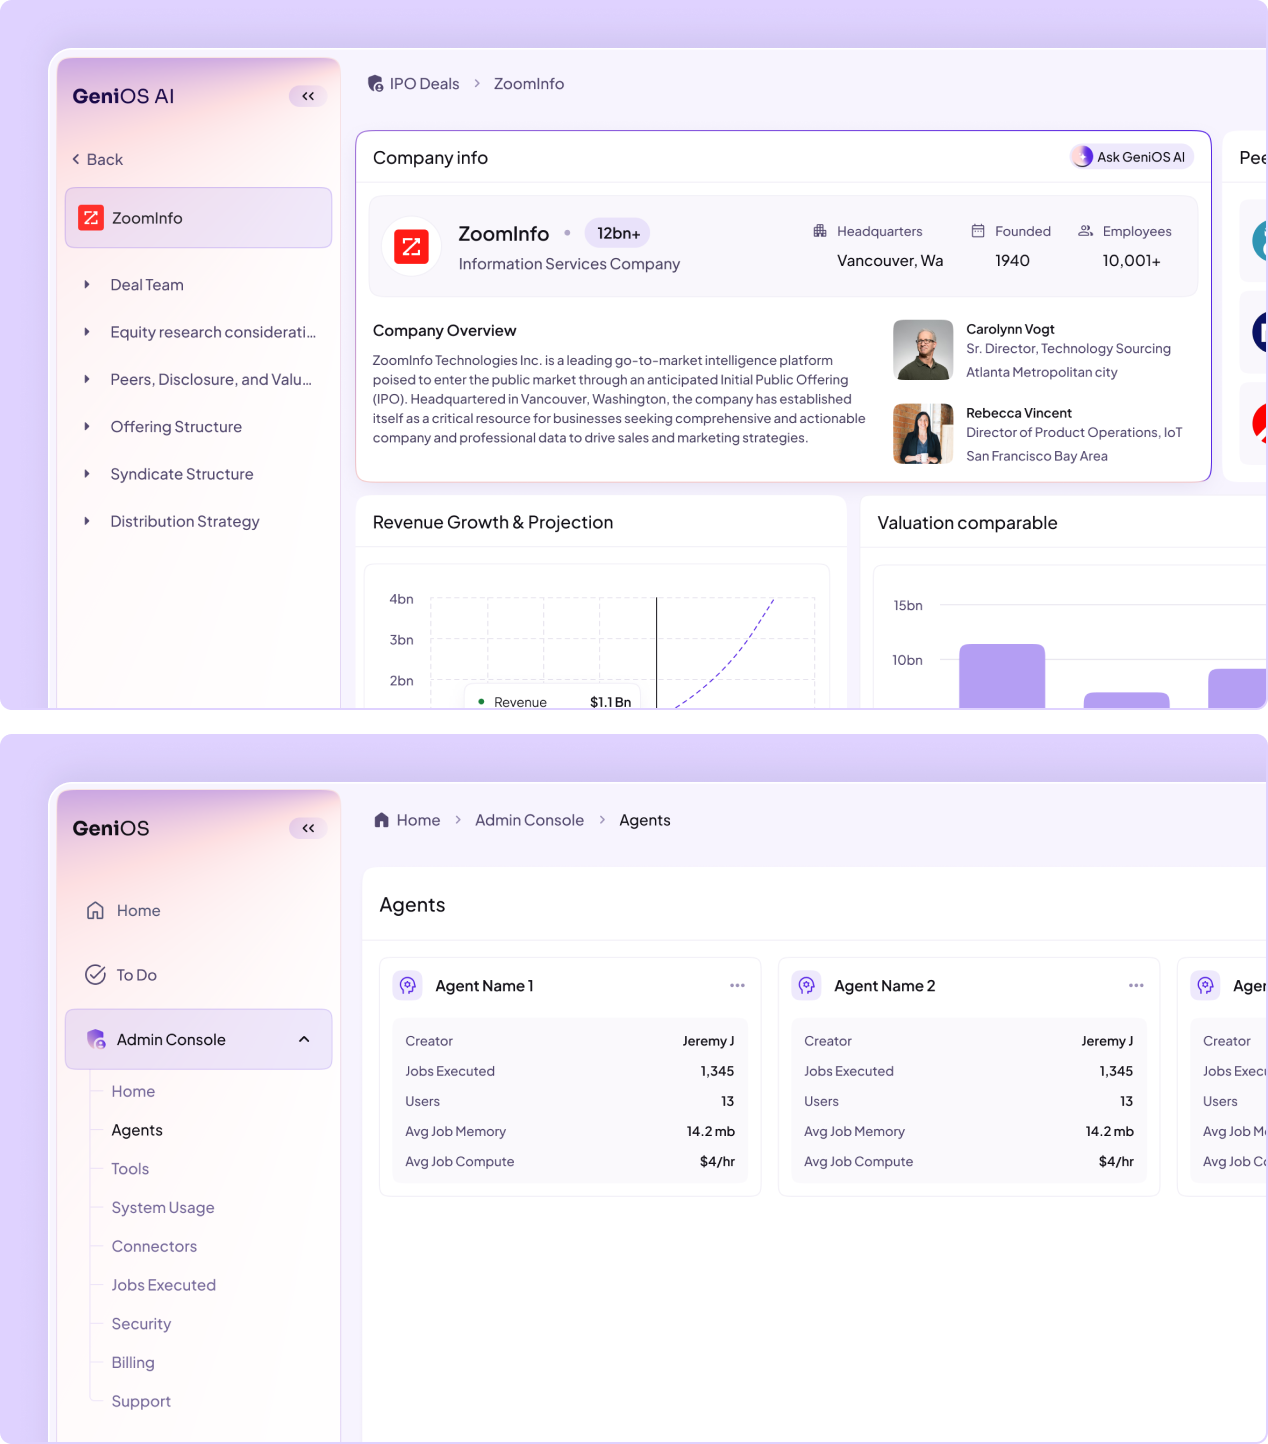Click Carolynn Vogt's profile photo

pyautogui.click(x=923, y=350)
